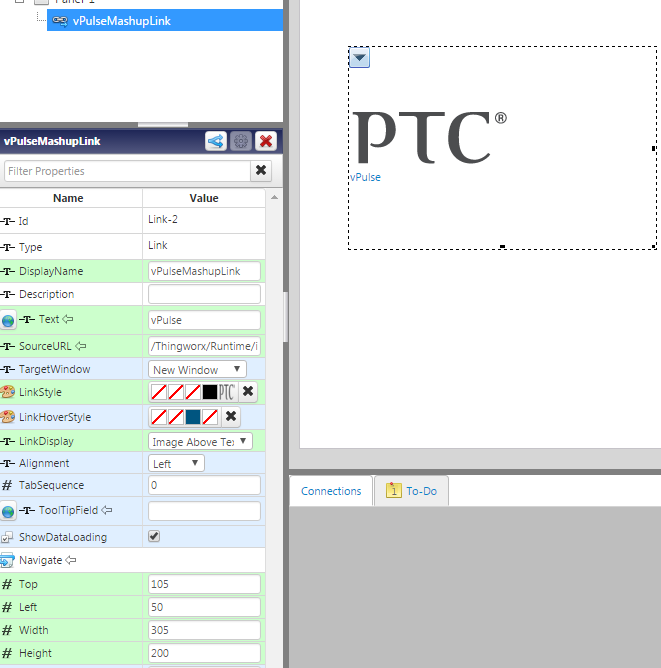This screenshot has width=661, height=668.
Task: Click the Type property label
Action: pos(30,247)
